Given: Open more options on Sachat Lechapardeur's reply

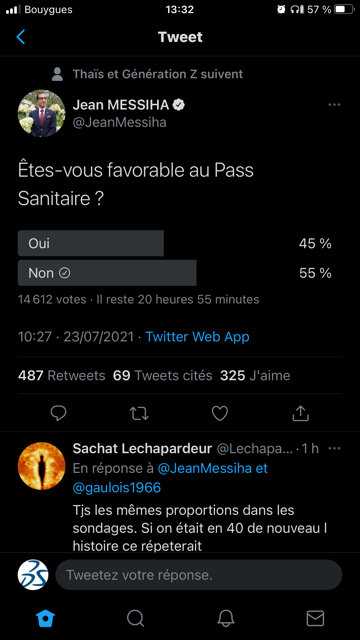Looking at the screenshot, I should pyautogui.click(x=334, y=449).
